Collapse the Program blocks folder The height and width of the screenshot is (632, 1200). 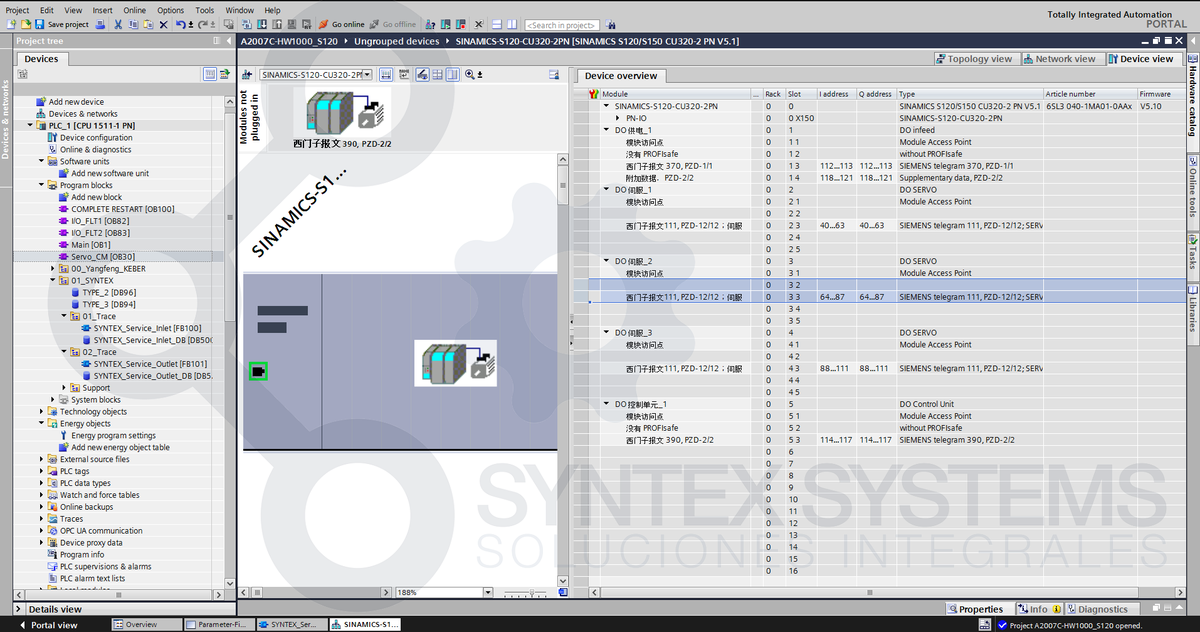[x=42, y=185]
